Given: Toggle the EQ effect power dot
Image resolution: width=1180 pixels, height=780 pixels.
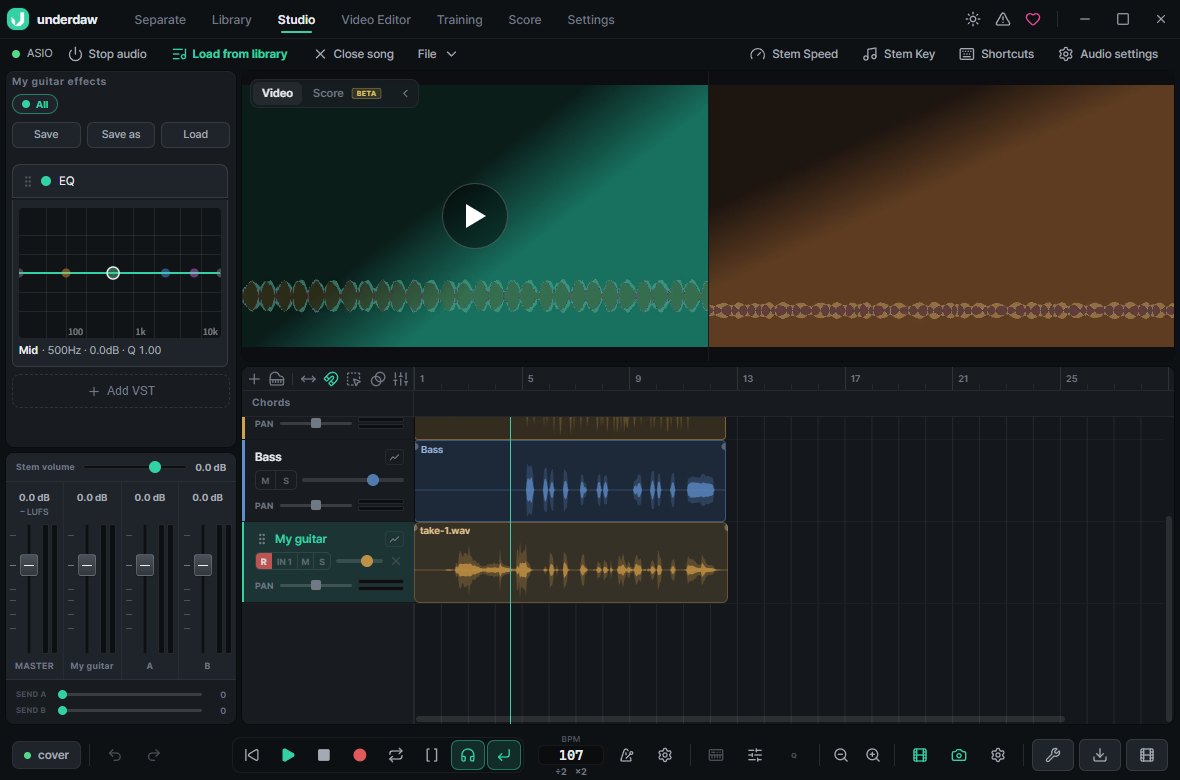Looking at the screenshot, I should [x=46, y=181].
